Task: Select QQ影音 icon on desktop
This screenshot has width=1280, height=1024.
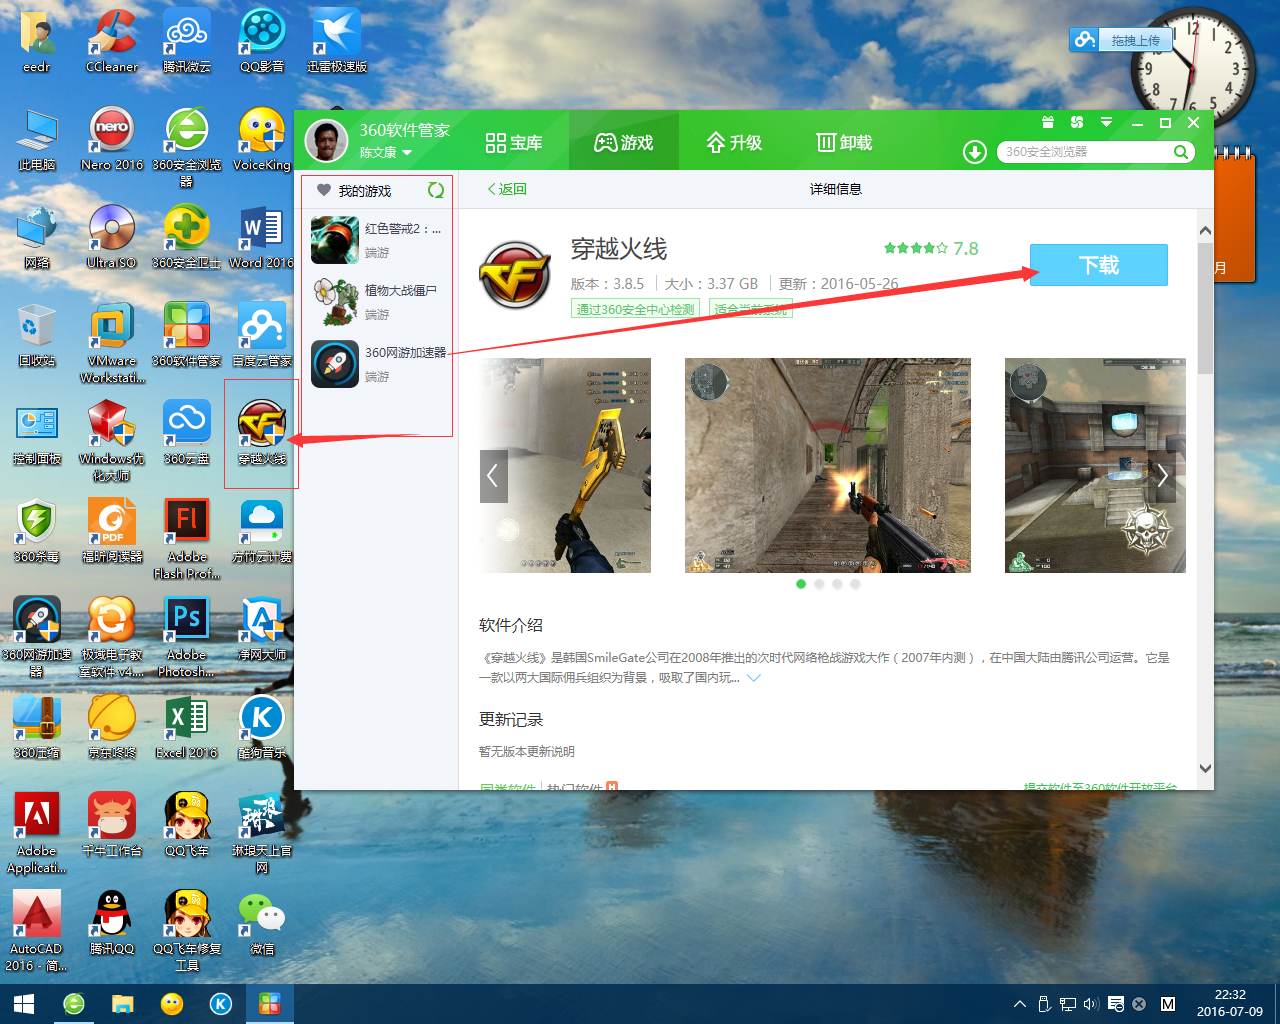Action: pyautogui.click(x=262, y=42)
